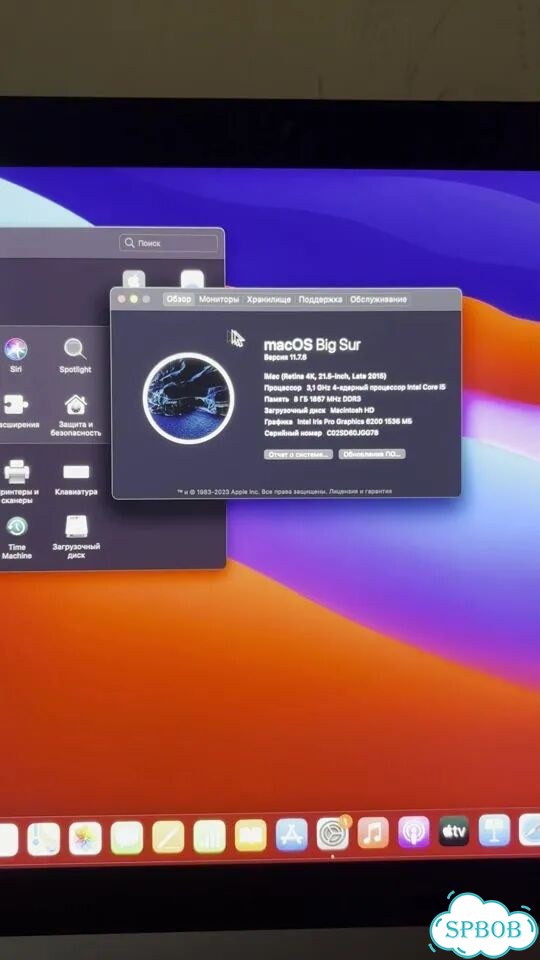Screen dimensions: 540x960
Task: Launch App Store from the Dock
Action: click(x=291, y=834)
